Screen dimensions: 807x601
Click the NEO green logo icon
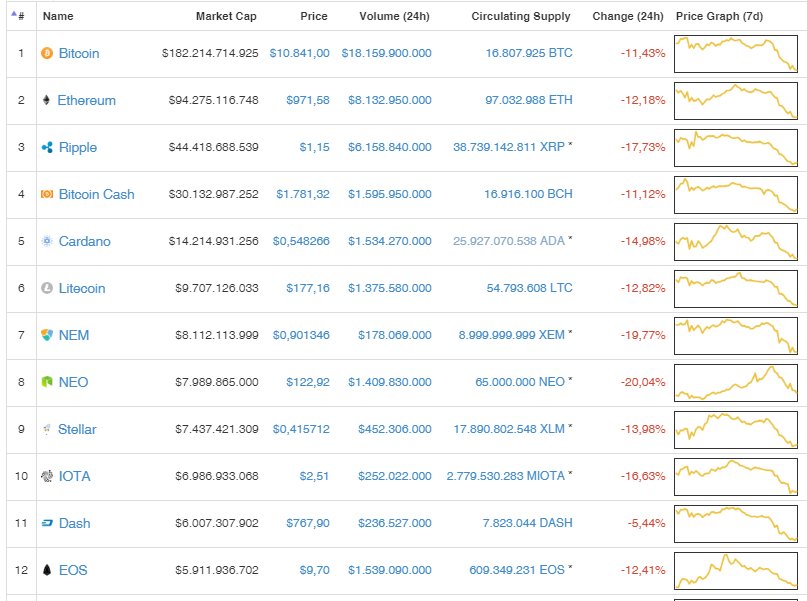47,382
